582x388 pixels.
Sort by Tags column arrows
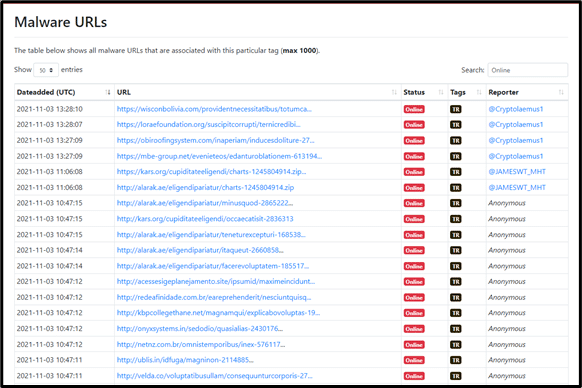479,92
